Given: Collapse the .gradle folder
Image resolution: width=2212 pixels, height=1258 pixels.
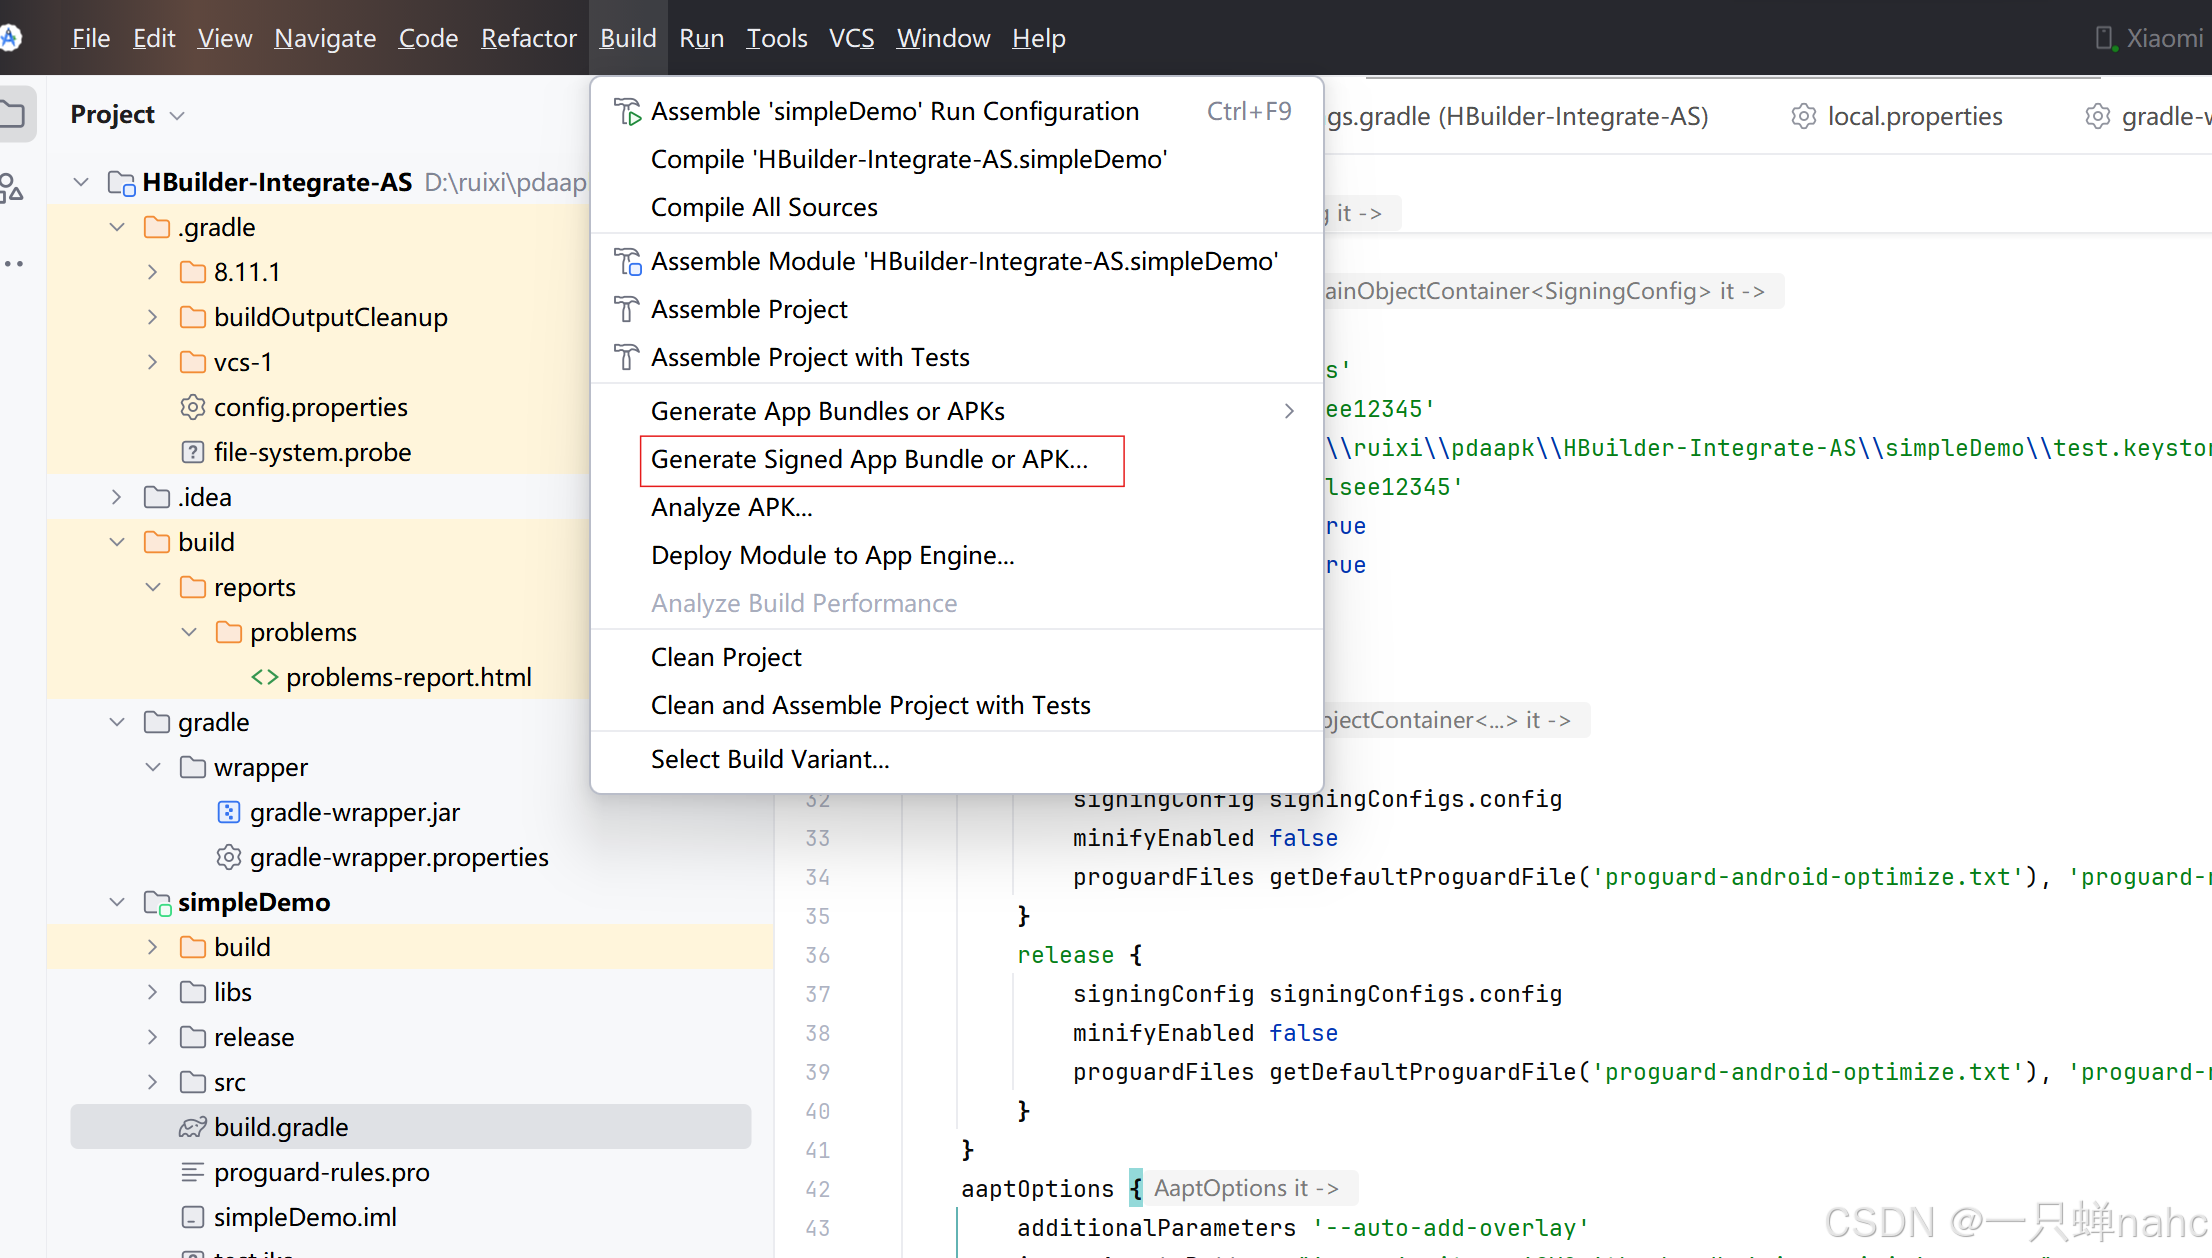Looking at the screenshot, I should [x=117, y=227].
